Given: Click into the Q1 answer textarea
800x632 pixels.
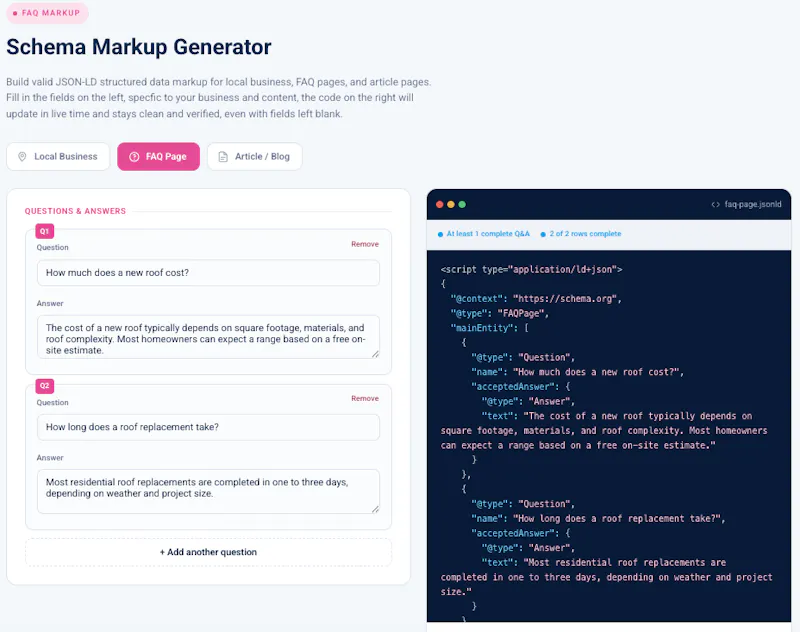Looking at the screenshot, I should pyautogui.click(x=208, y=337).
